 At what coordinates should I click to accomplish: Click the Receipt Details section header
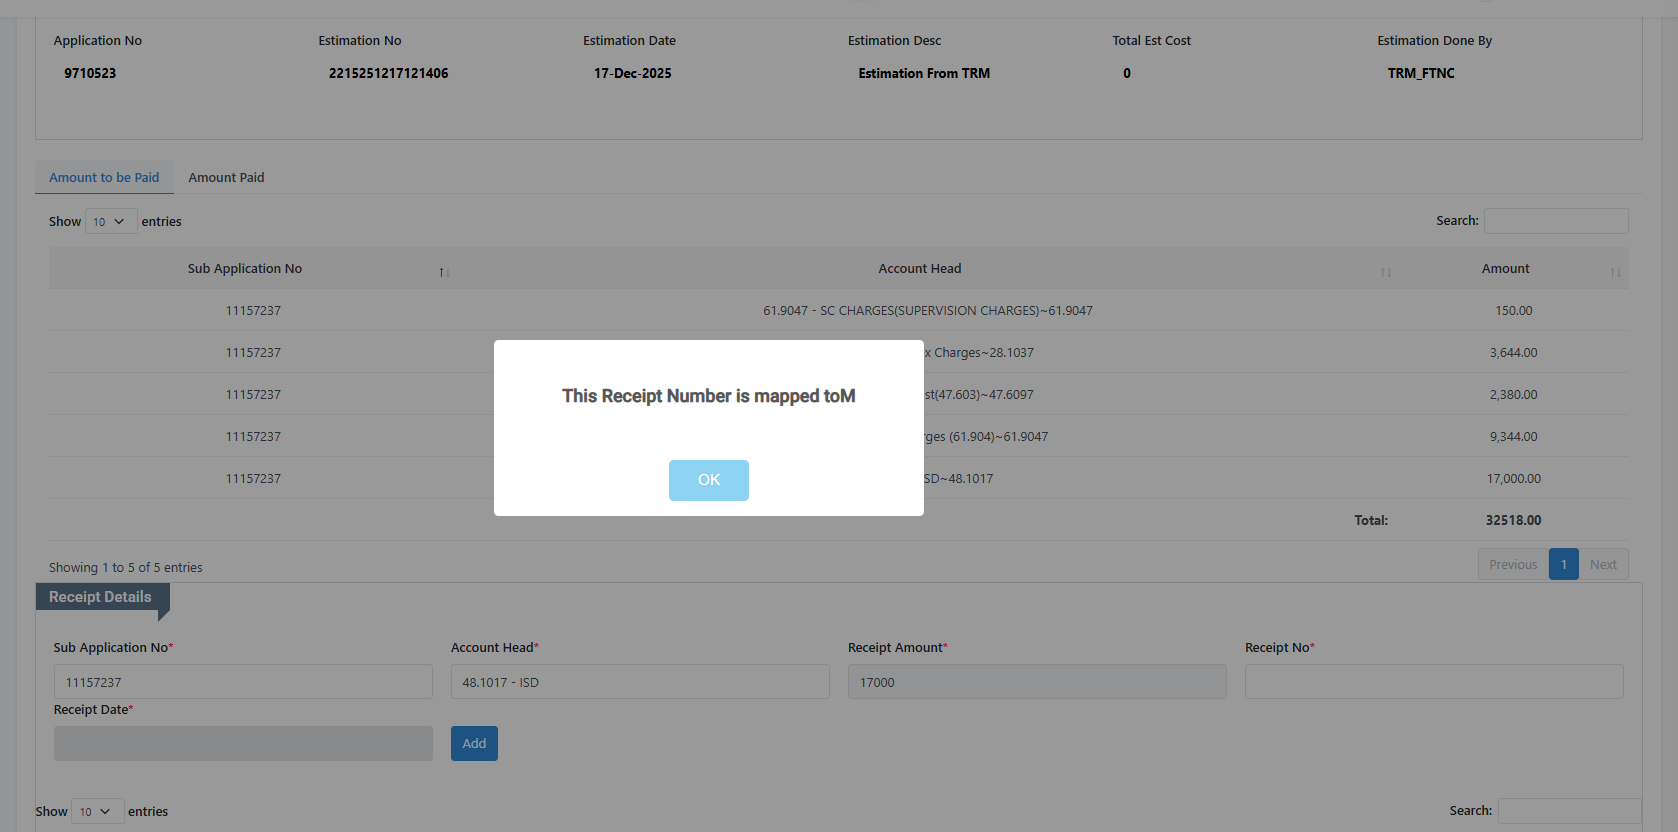(101, 597)
